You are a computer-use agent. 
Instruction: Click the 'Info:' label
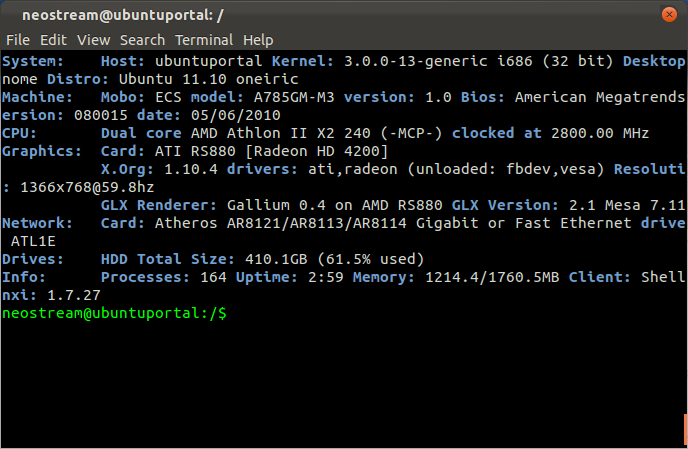coord(24,277)
